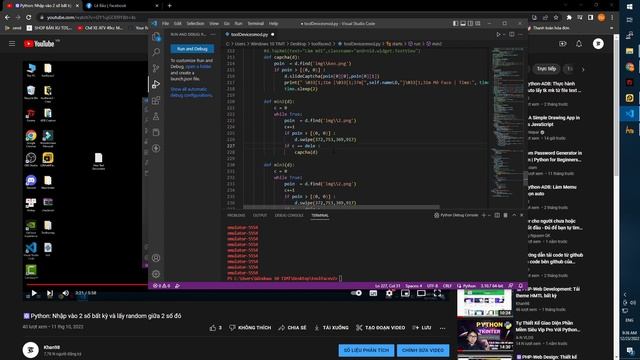
Task: Kill the terminal with the trash icon
Action: (505, 215)
